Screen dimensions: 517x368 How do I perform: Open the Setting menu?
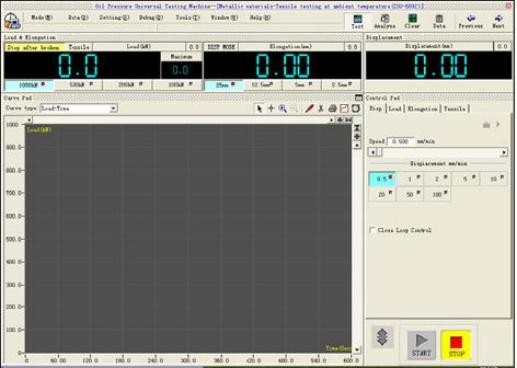(114, 18)
